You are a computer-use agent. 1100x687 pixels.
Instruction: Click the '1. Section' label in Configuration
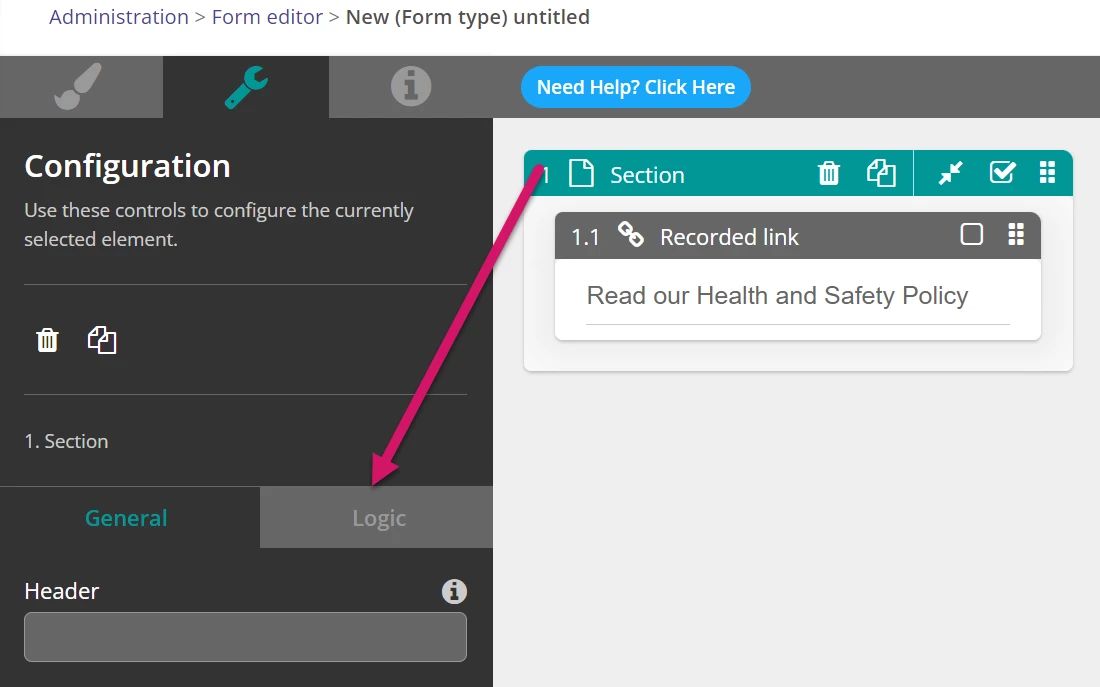click(x=67, y=441)
